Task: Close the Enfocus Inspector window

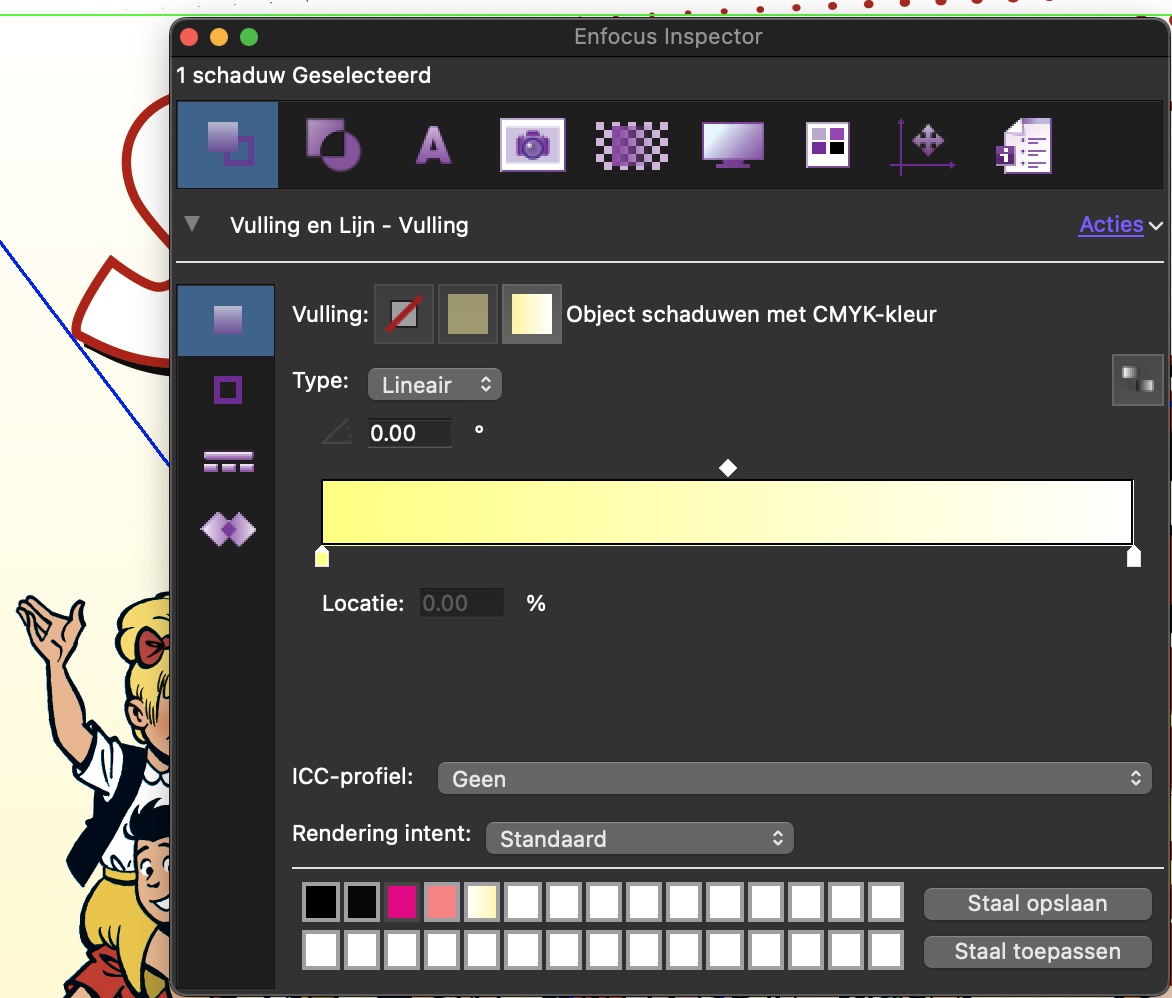Action: (x=189, y=37)
